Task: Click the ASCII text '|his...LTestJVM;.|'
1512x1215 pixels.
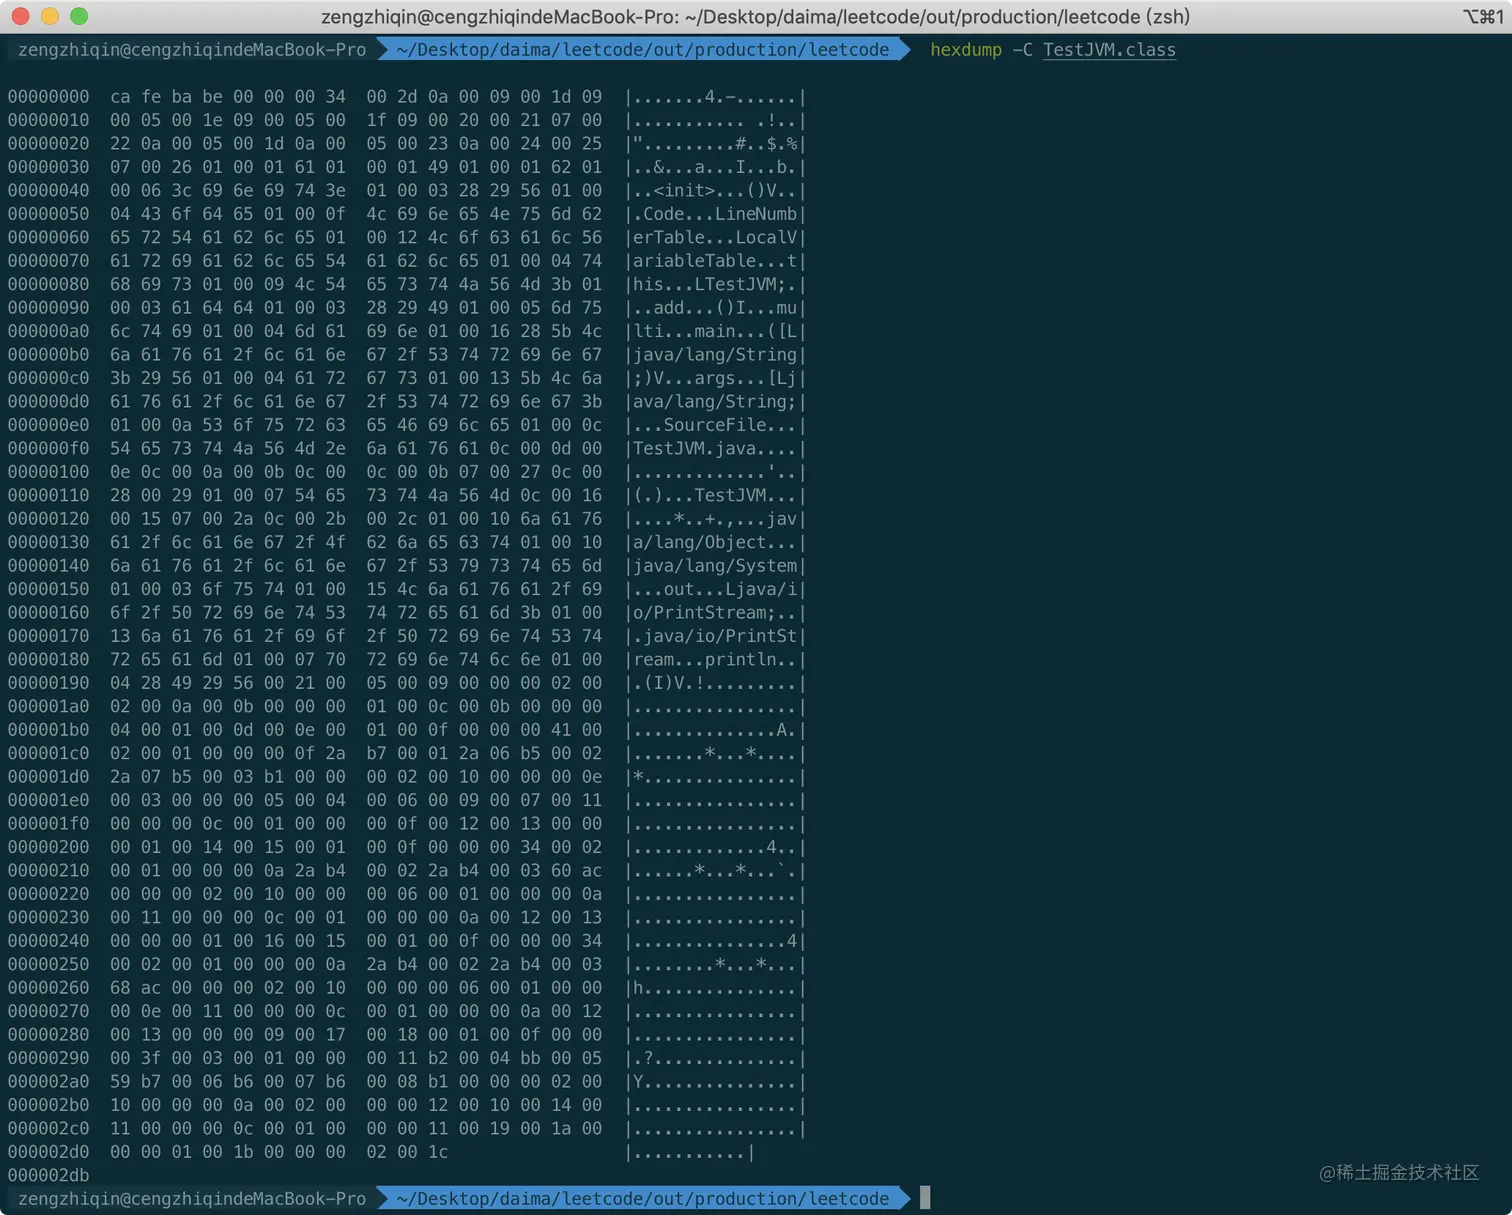Action: pos(715,284)
